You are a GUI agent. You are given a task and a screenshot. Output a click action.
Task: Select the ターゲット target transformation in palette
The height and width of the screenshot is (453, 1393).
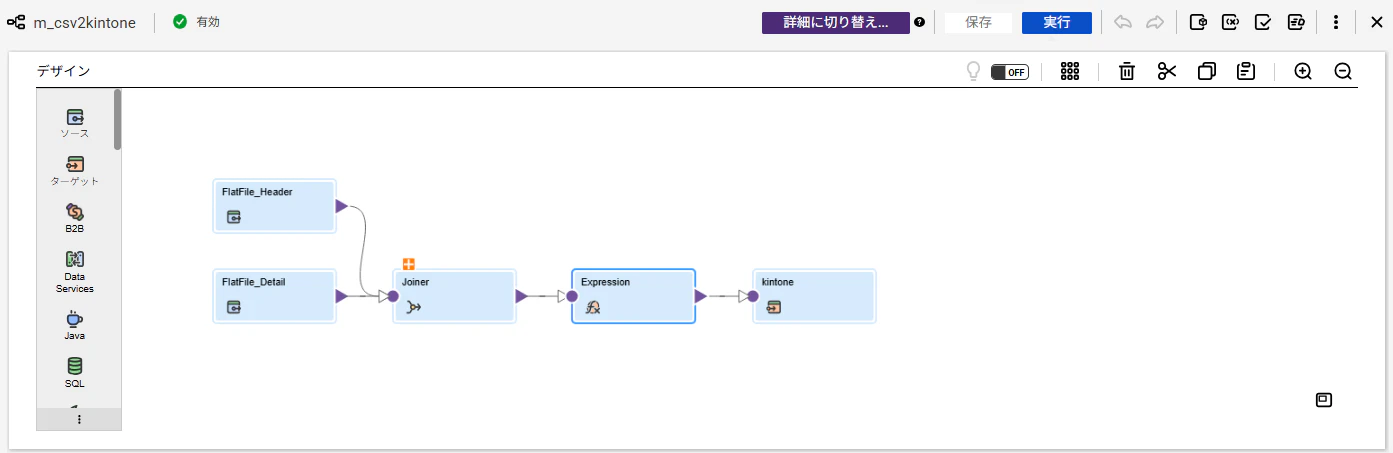(x=75, y=171)
